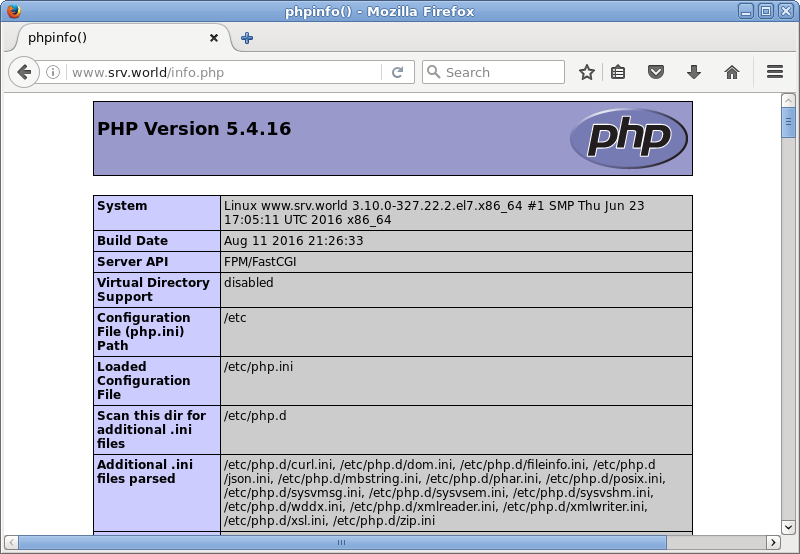Reload the current page
The width and height of the screenshot is (800, 554).
tap(397, 72)
